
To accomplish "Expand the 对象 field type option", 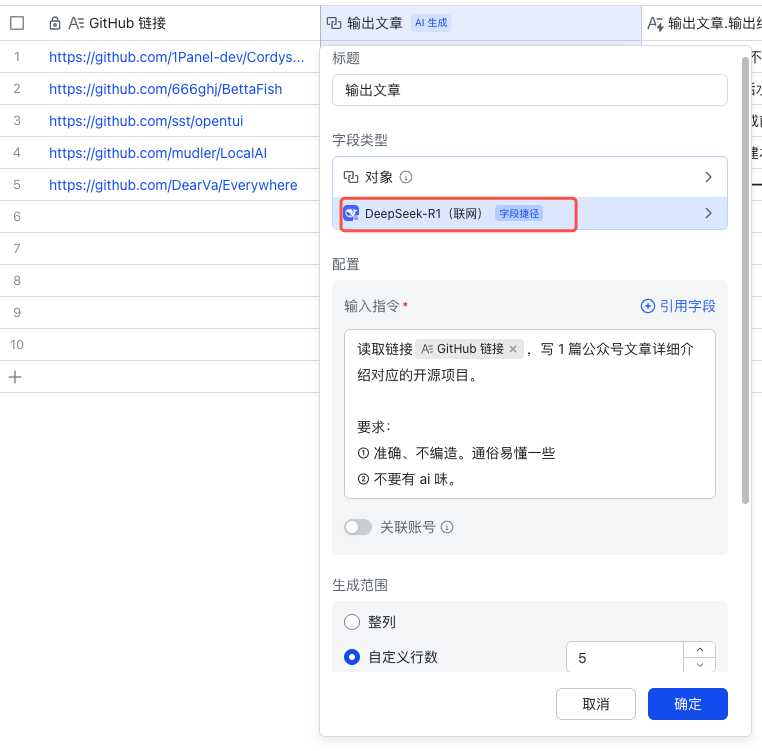I will point(709,177).
